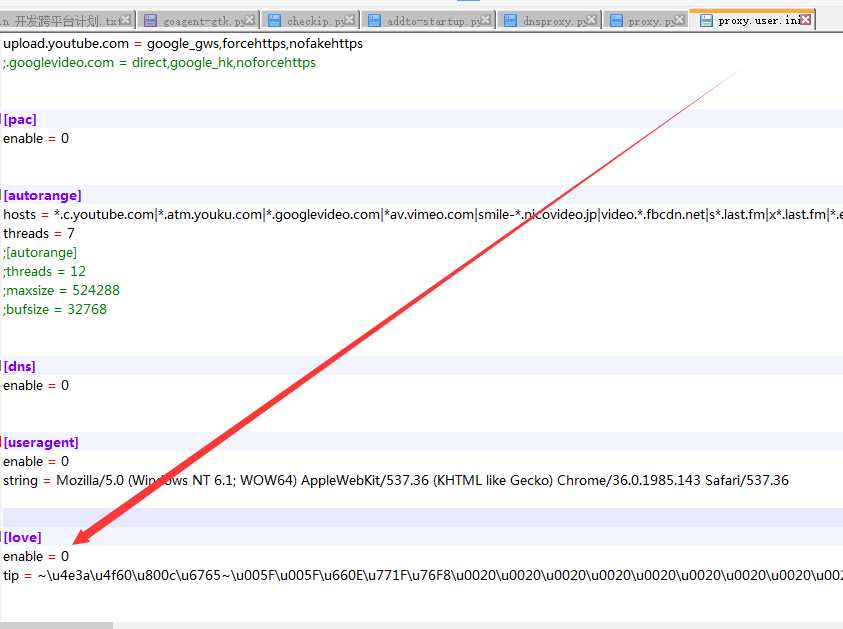Click the [love] section header
The width and height of the screenshot is (843, 629).
23,537
